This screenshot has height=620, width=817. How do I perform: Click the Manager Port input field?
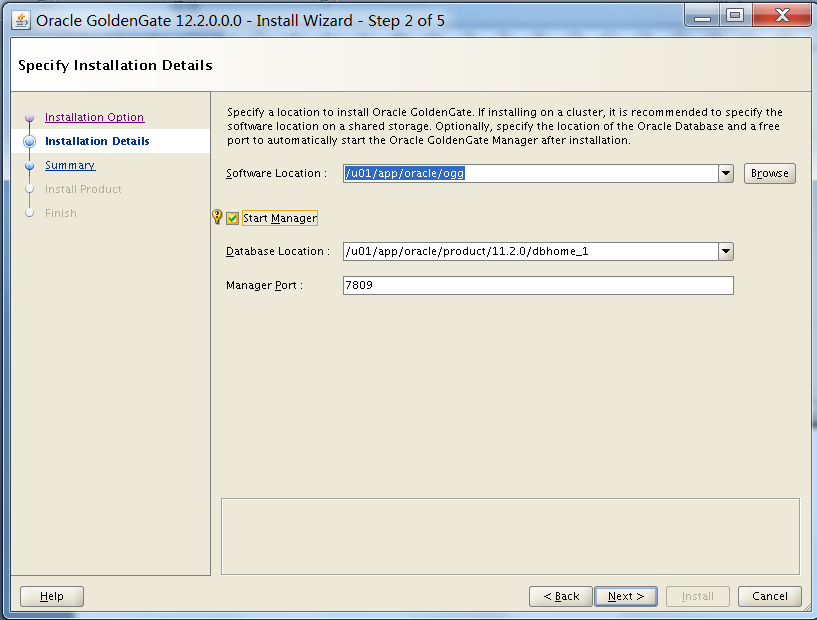tap(538, 286)
